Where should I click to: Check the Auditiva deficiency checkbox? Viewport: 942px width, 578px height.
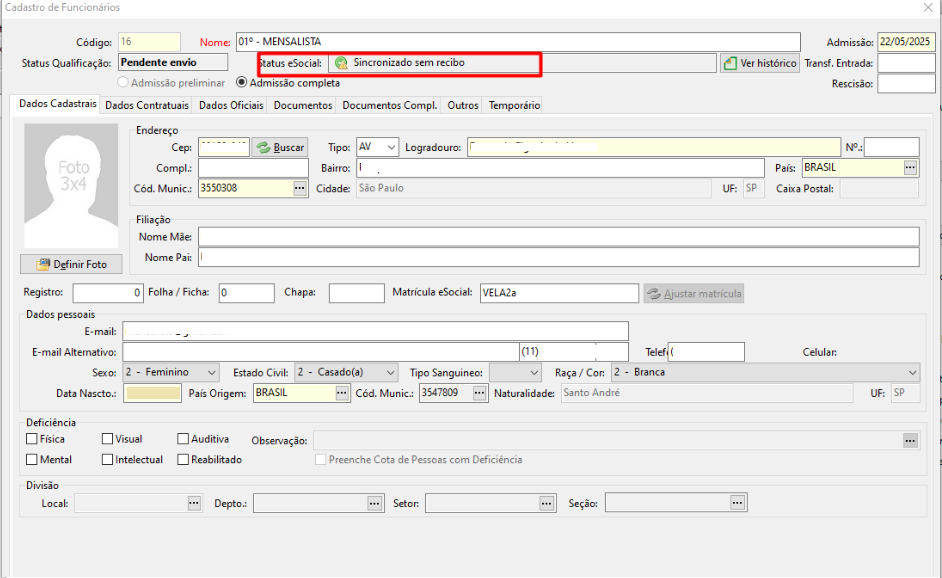point(183,439)
